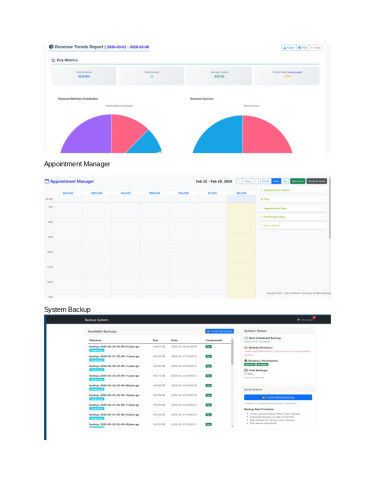This screenshot has width=375, height=485.
Task: Click the Print button in Revenue Trends Report
Action: pos(303,48)
